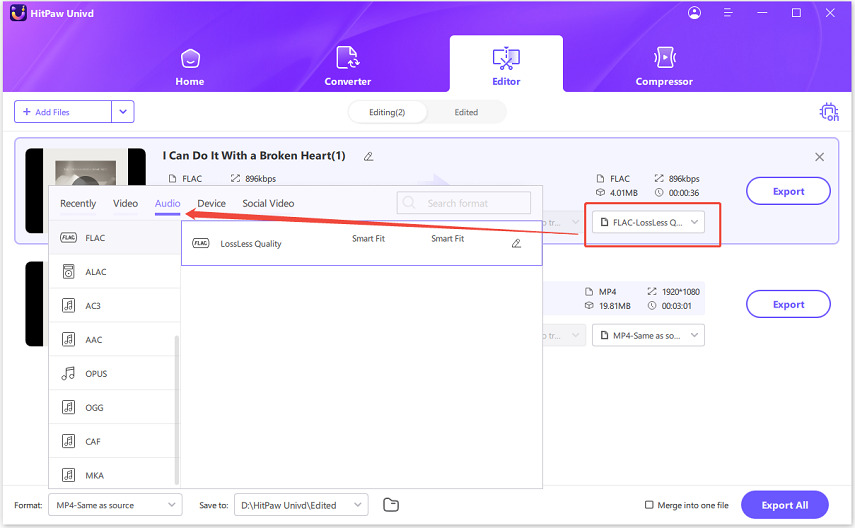Click the Export All button

(785, 505)
